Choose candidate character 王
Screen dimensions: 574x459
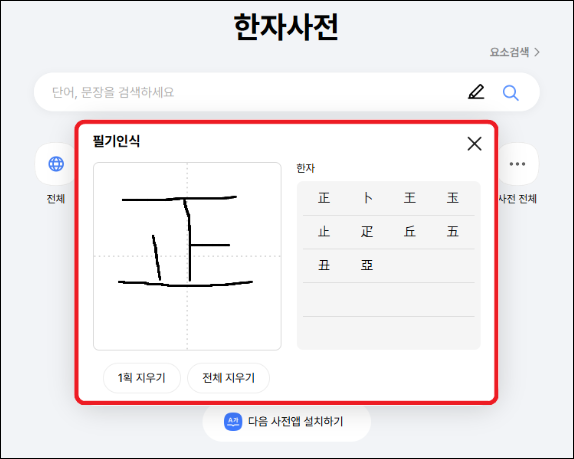(x=410, y=198)
